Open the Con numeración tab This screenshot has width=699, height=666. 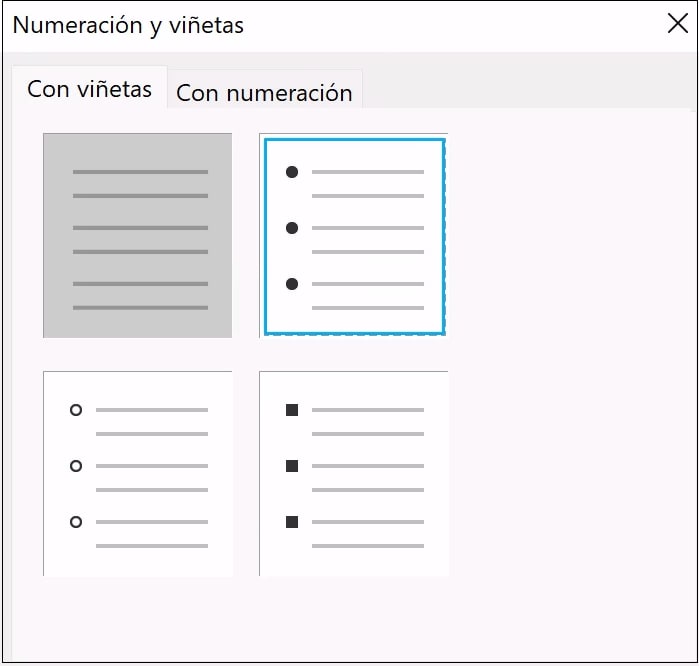point(264,93)
